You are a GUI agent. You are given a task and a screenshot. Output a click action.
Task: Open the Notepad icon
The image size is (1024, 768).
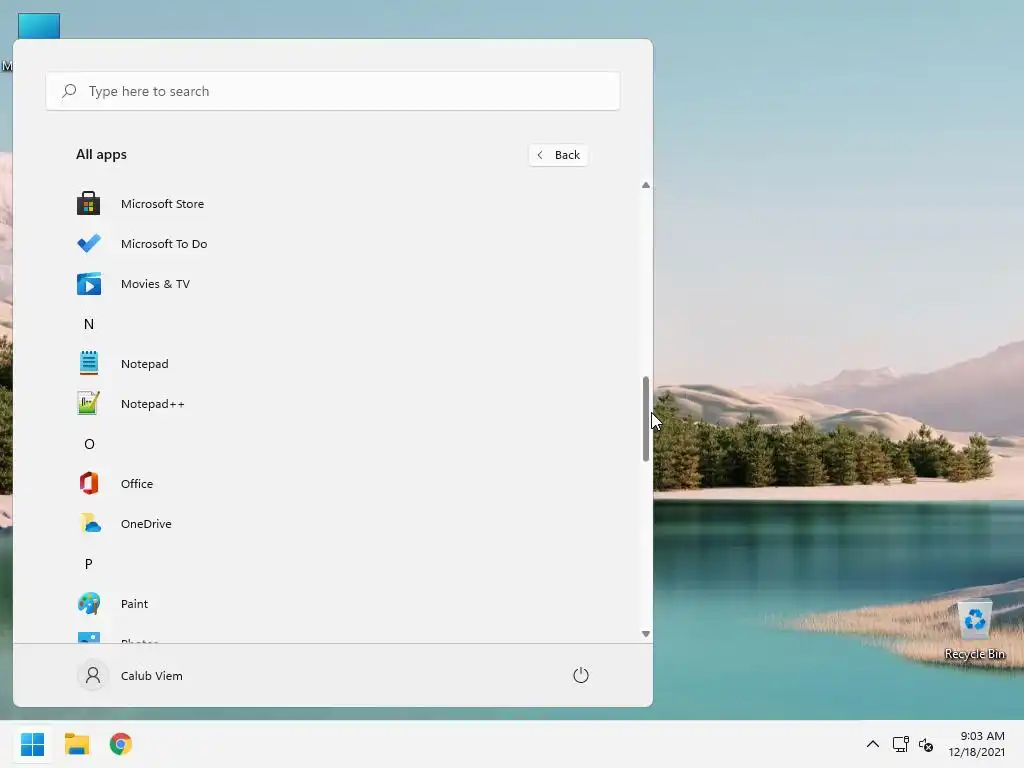(x=89, y=363)
